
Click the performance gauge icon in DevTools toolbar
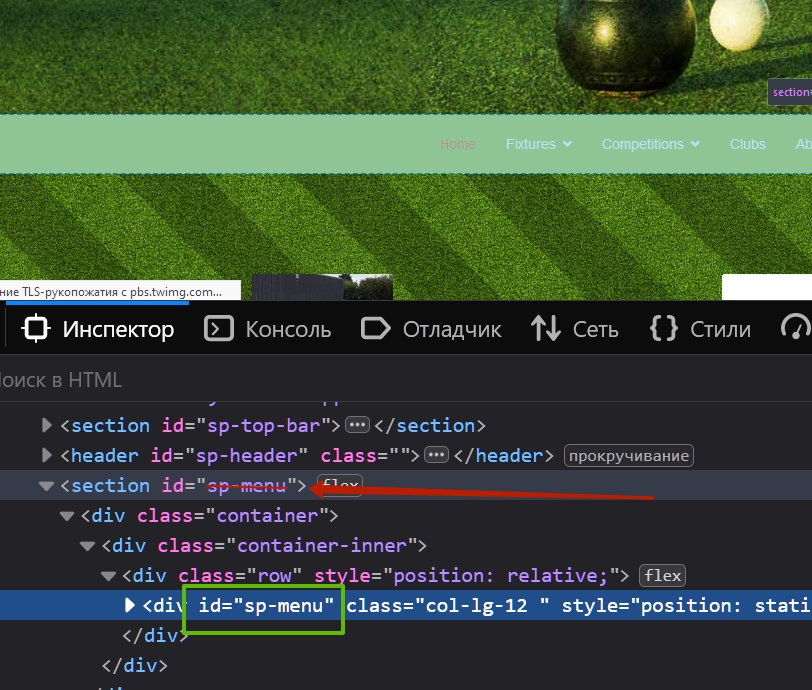tap(796, 329)
